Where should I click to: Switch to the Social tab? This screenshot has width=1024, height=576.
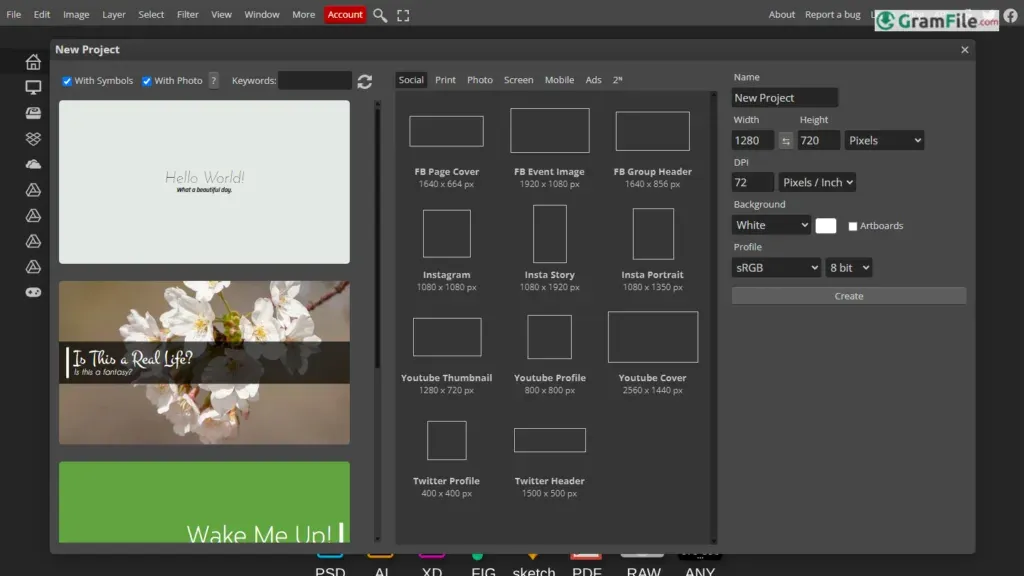[411, 80]
